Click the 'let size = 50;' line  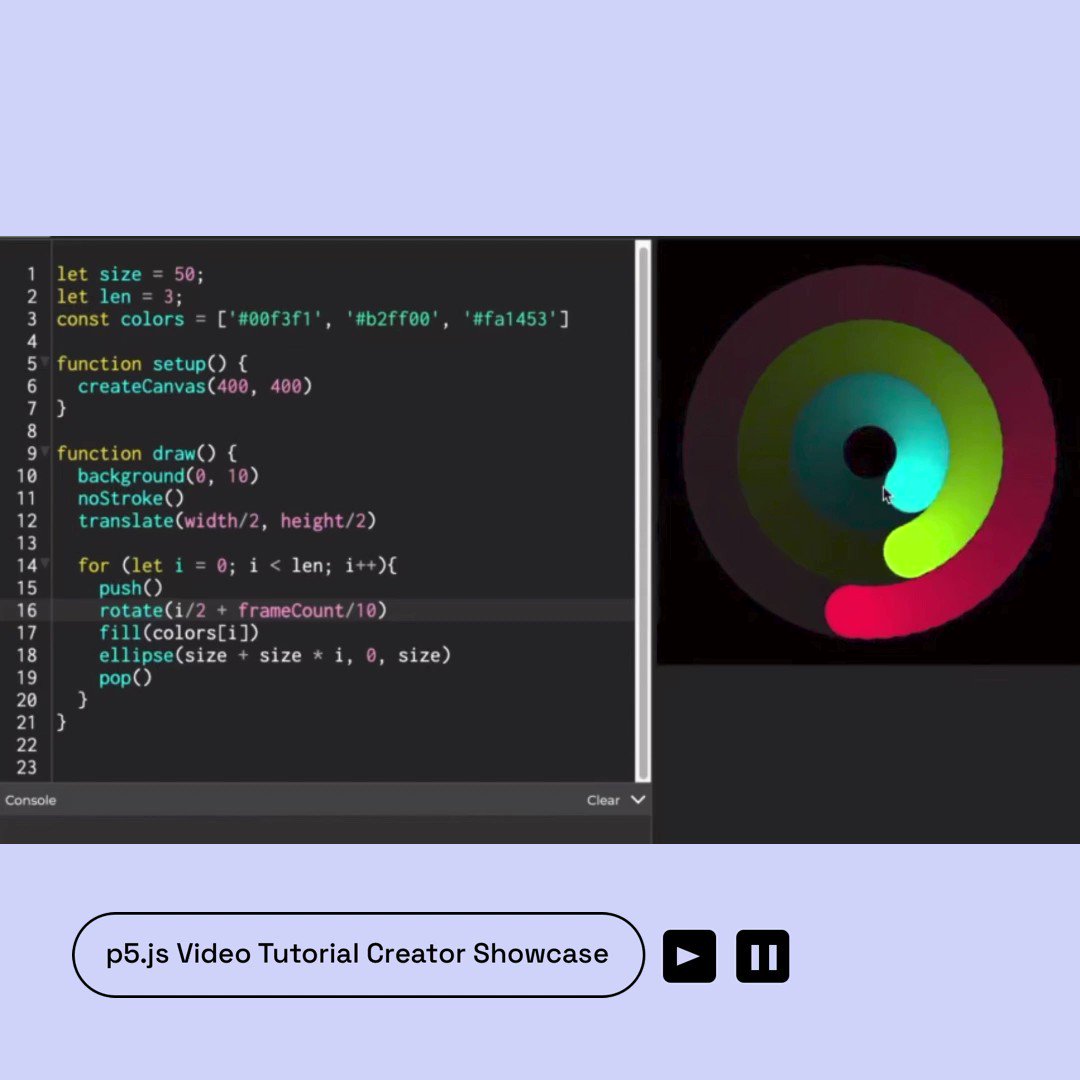click(x=130, y=274)
